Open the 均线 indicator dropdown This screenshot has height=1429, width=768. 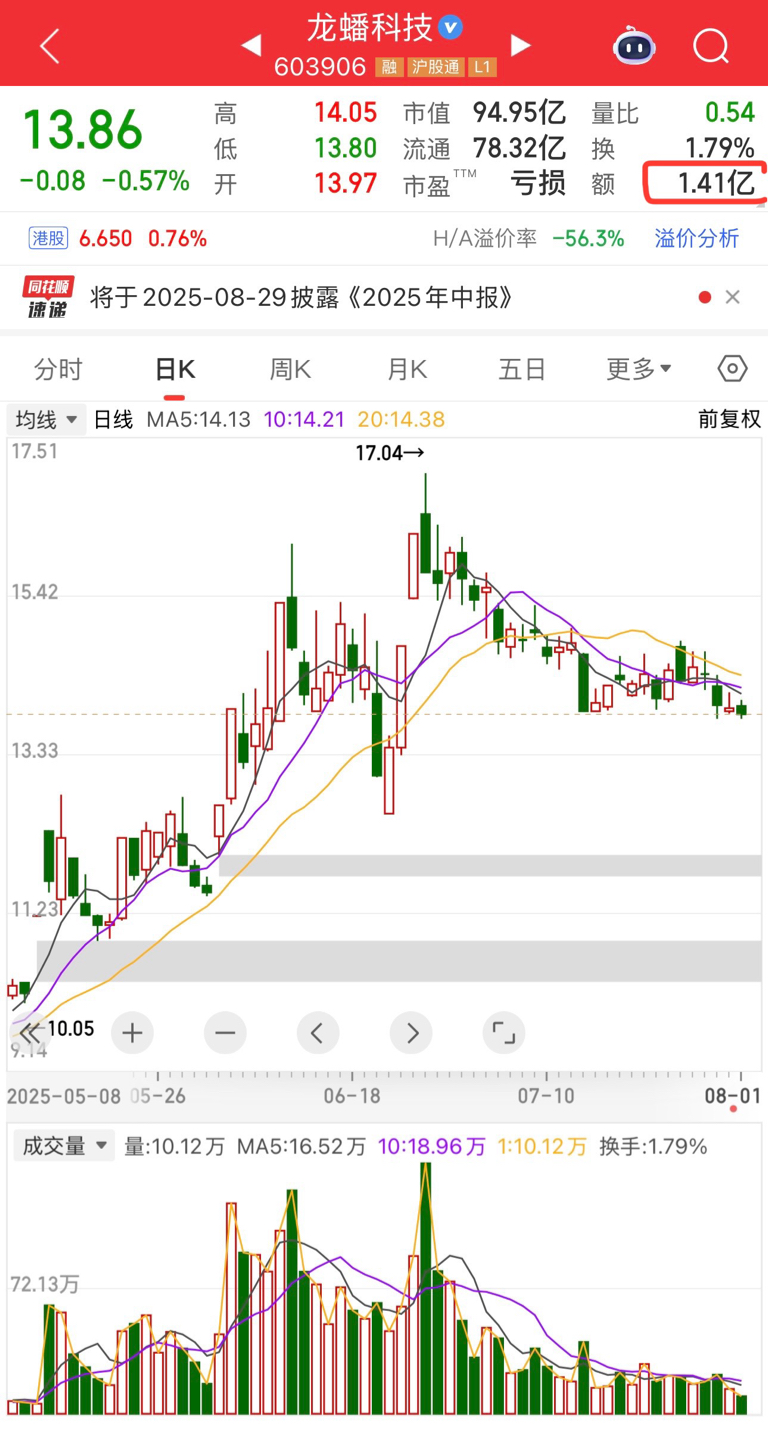pos(46,419)
